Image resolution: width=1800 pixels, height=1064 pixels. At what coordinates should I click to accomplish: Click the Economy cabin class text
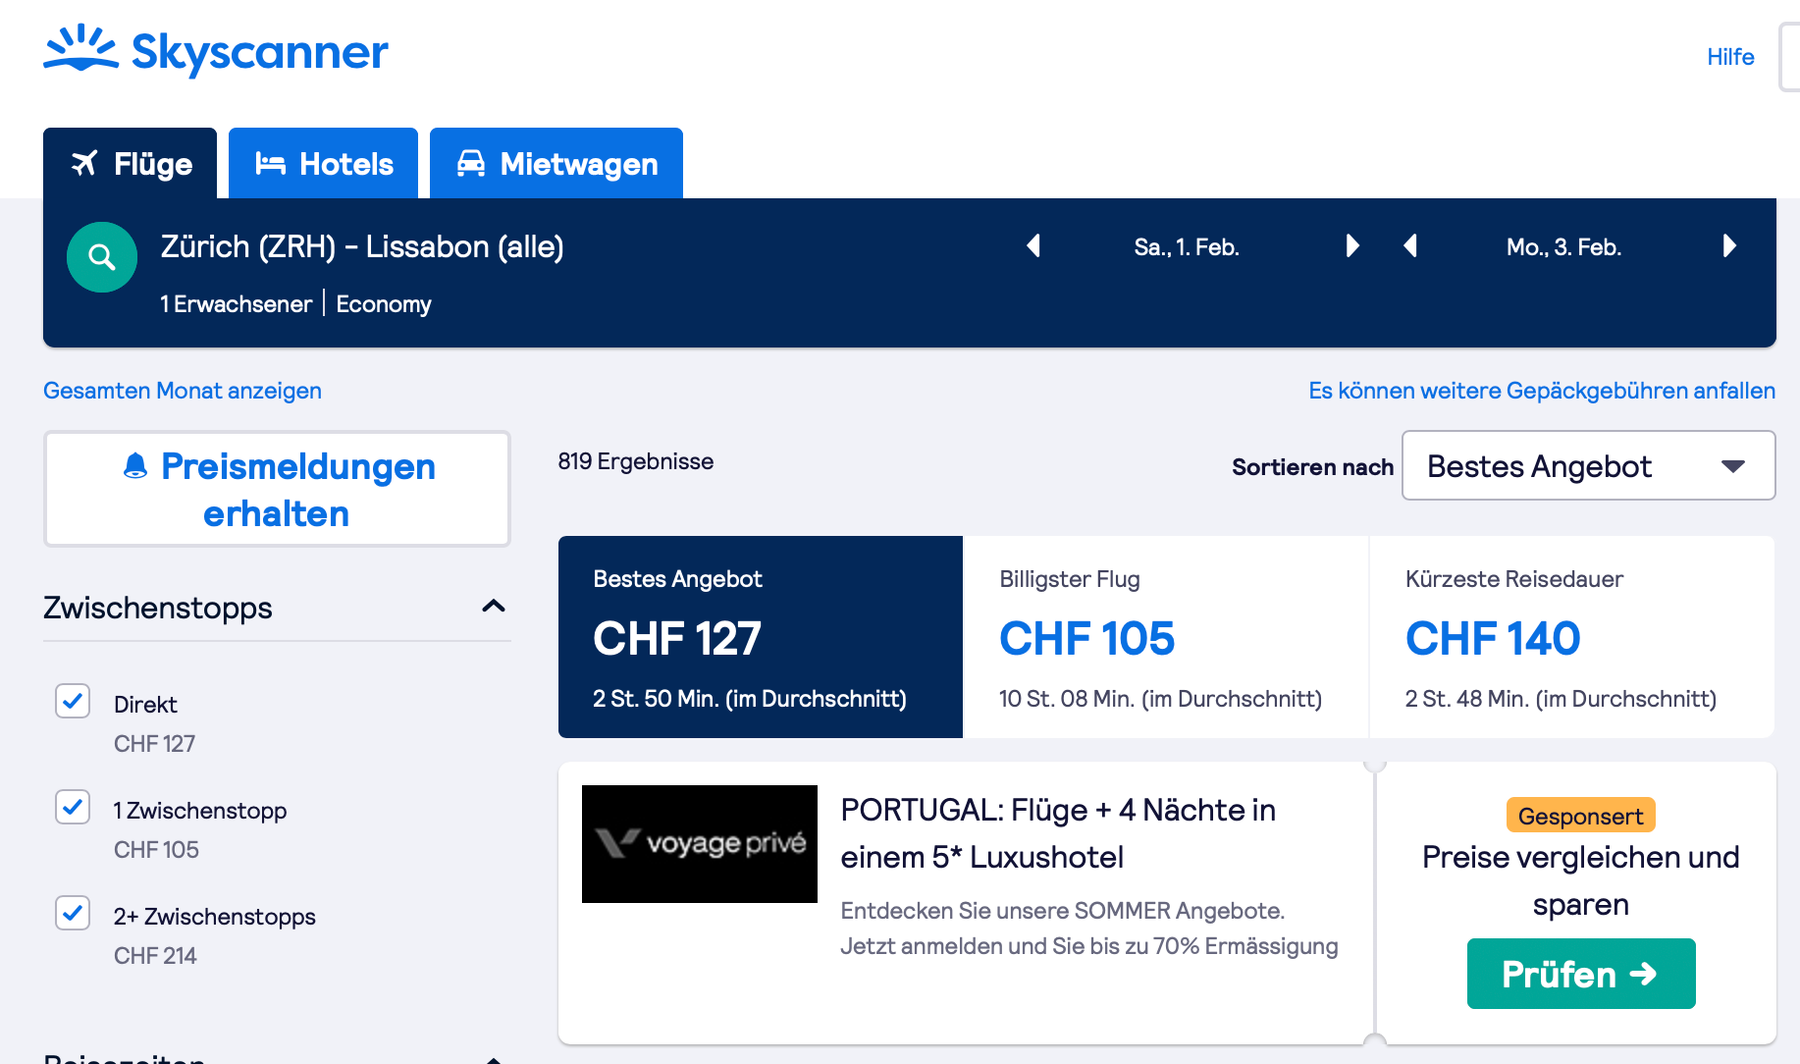pyautogui.click(x=384, y=304)
